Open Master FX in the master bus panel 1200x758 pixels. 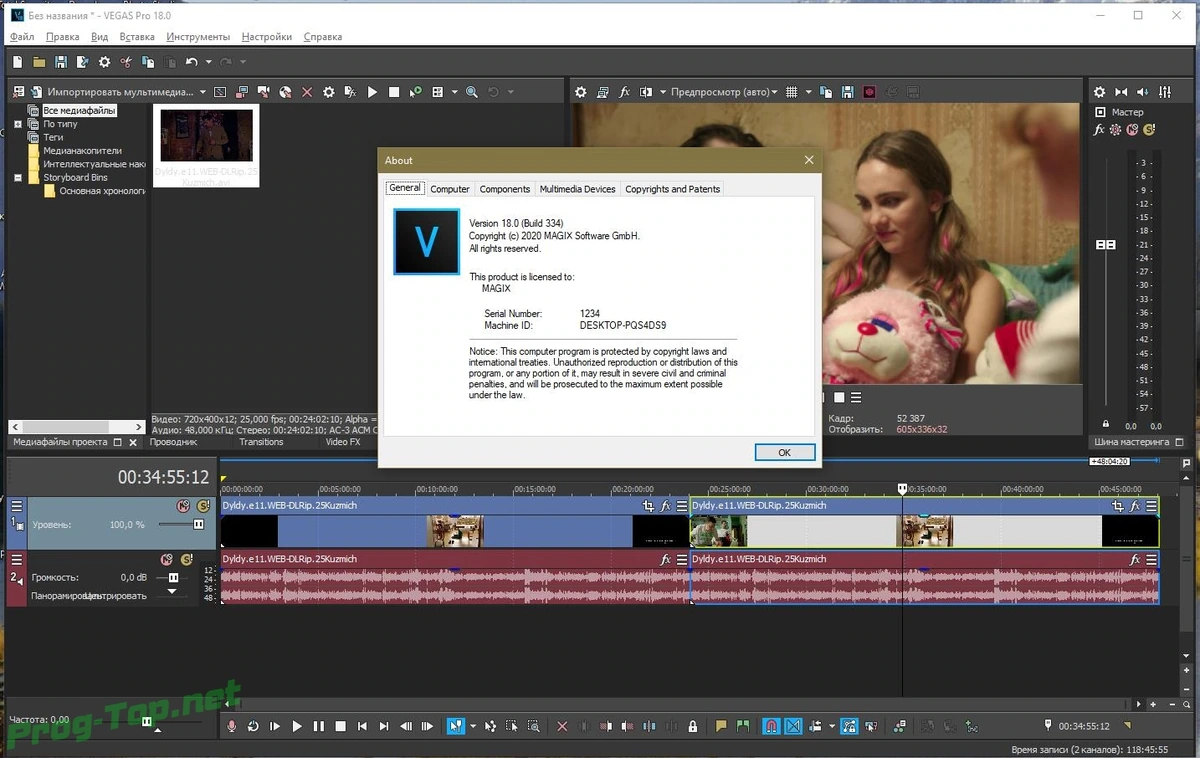coord(1099,130)
